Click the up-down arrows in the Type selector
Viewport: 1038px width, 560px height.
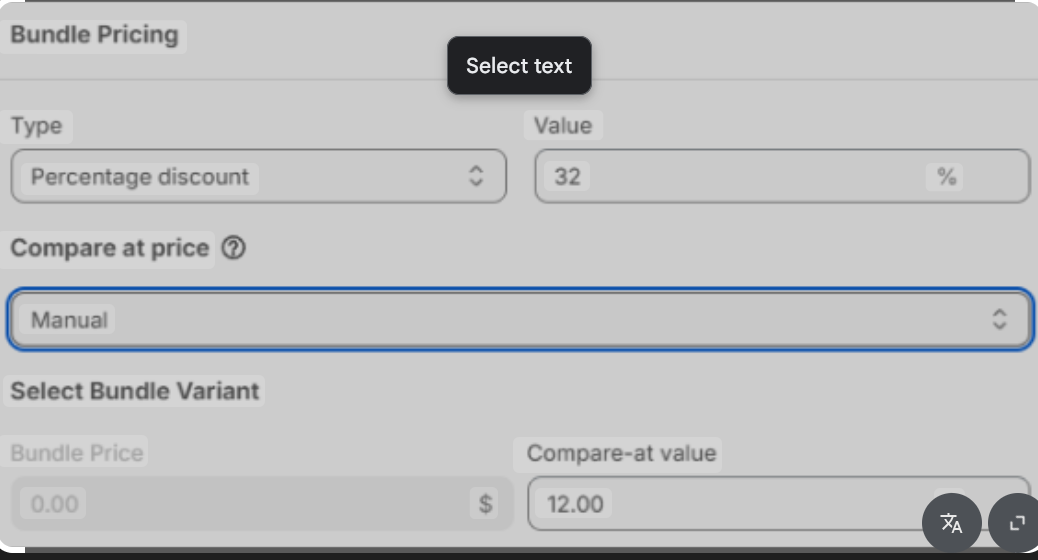pyautogui.click(x=476, y=176)
